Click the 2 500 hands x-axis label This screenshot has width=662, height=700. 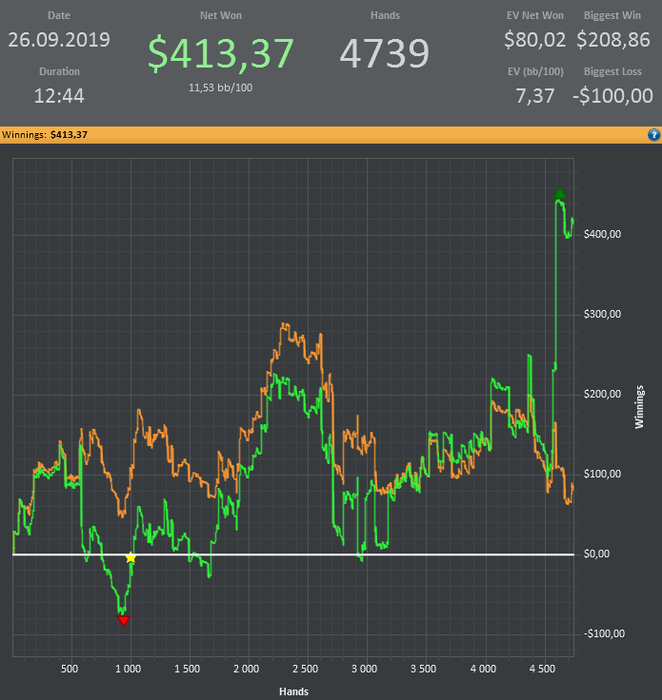coord(305,669)
